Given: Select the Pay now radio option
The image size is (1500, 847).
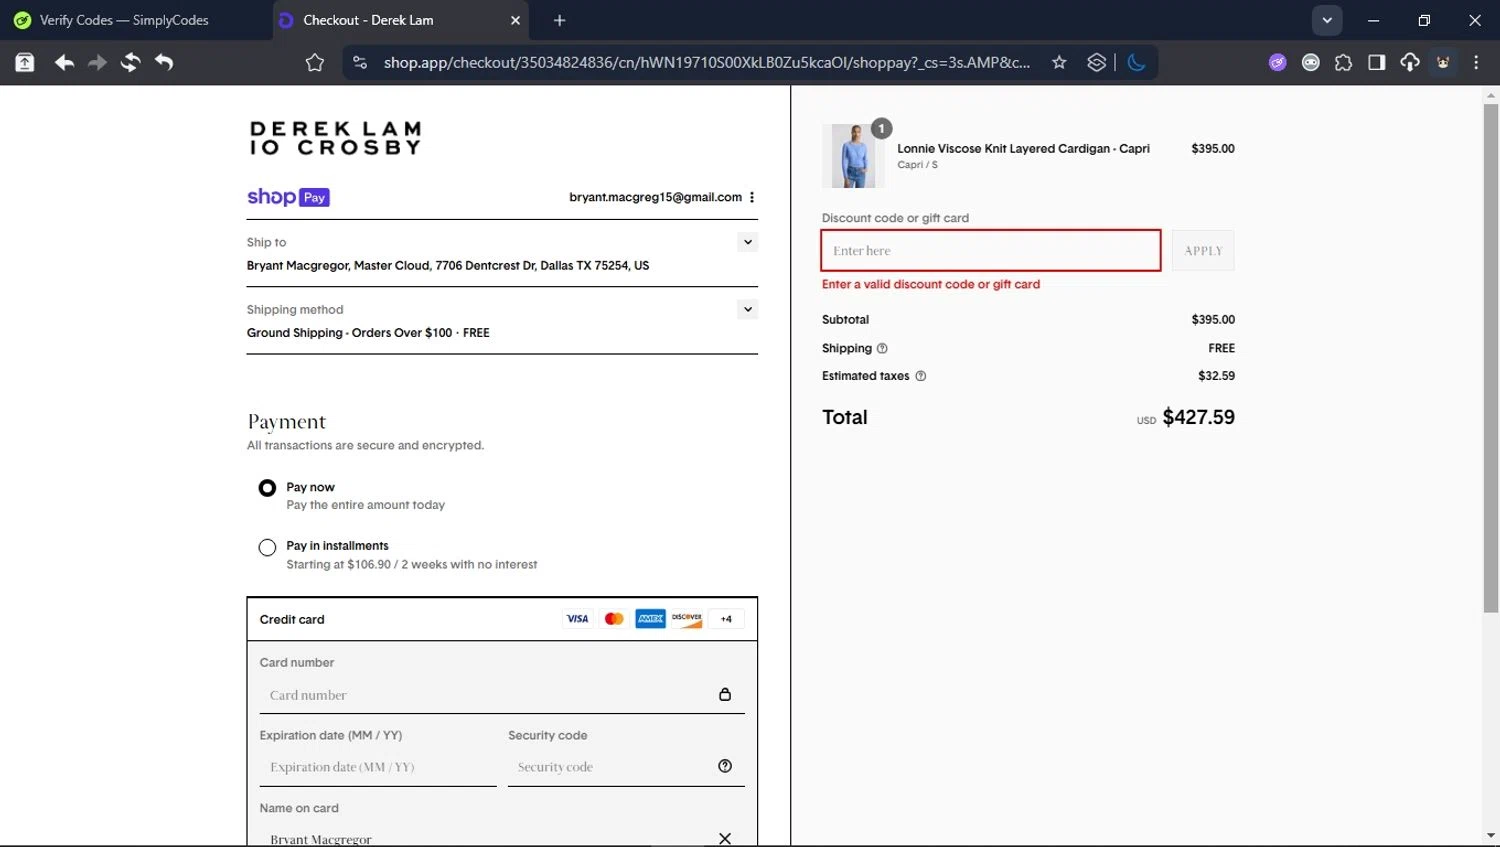Looking at the screenshot, I should (267, 488).
